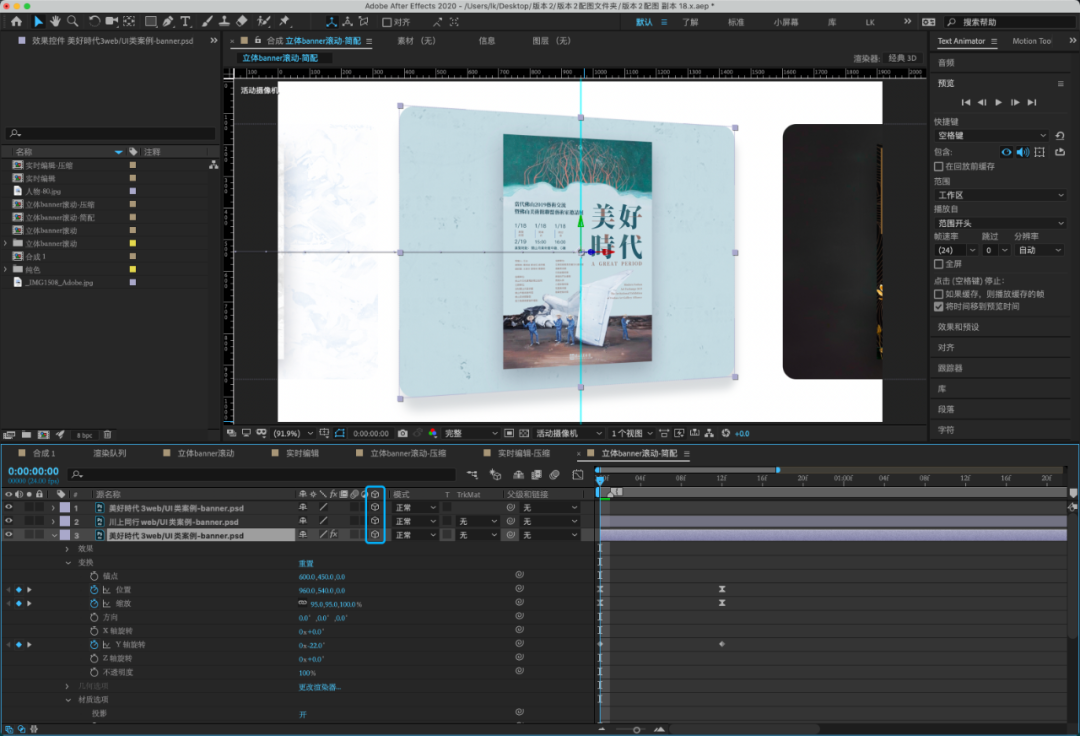
Task: Enable the 全屏 checkbox in preview panel
Action: [x=938, y=264]
